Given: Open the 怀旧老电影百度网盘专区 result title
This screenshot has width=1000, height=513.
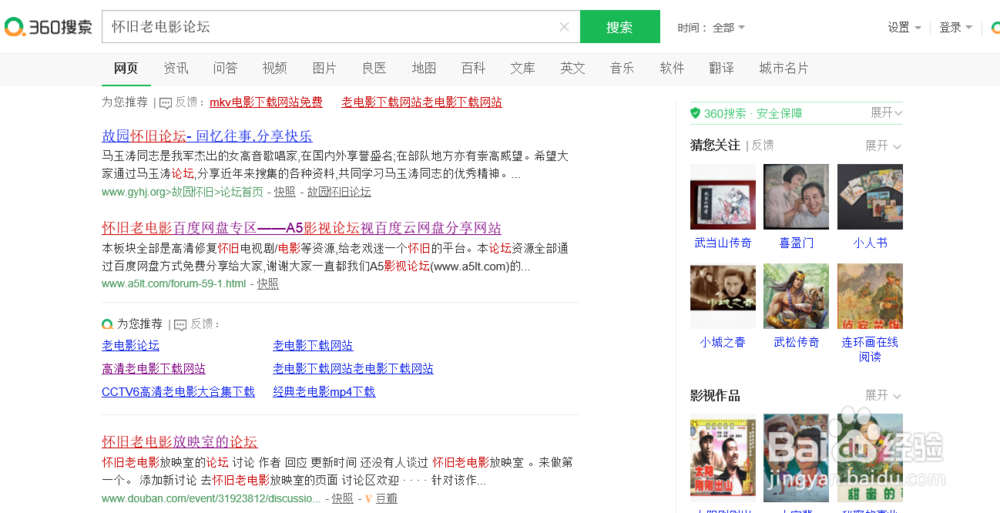Looking at the screenshot, I should (x=302, y=228).
